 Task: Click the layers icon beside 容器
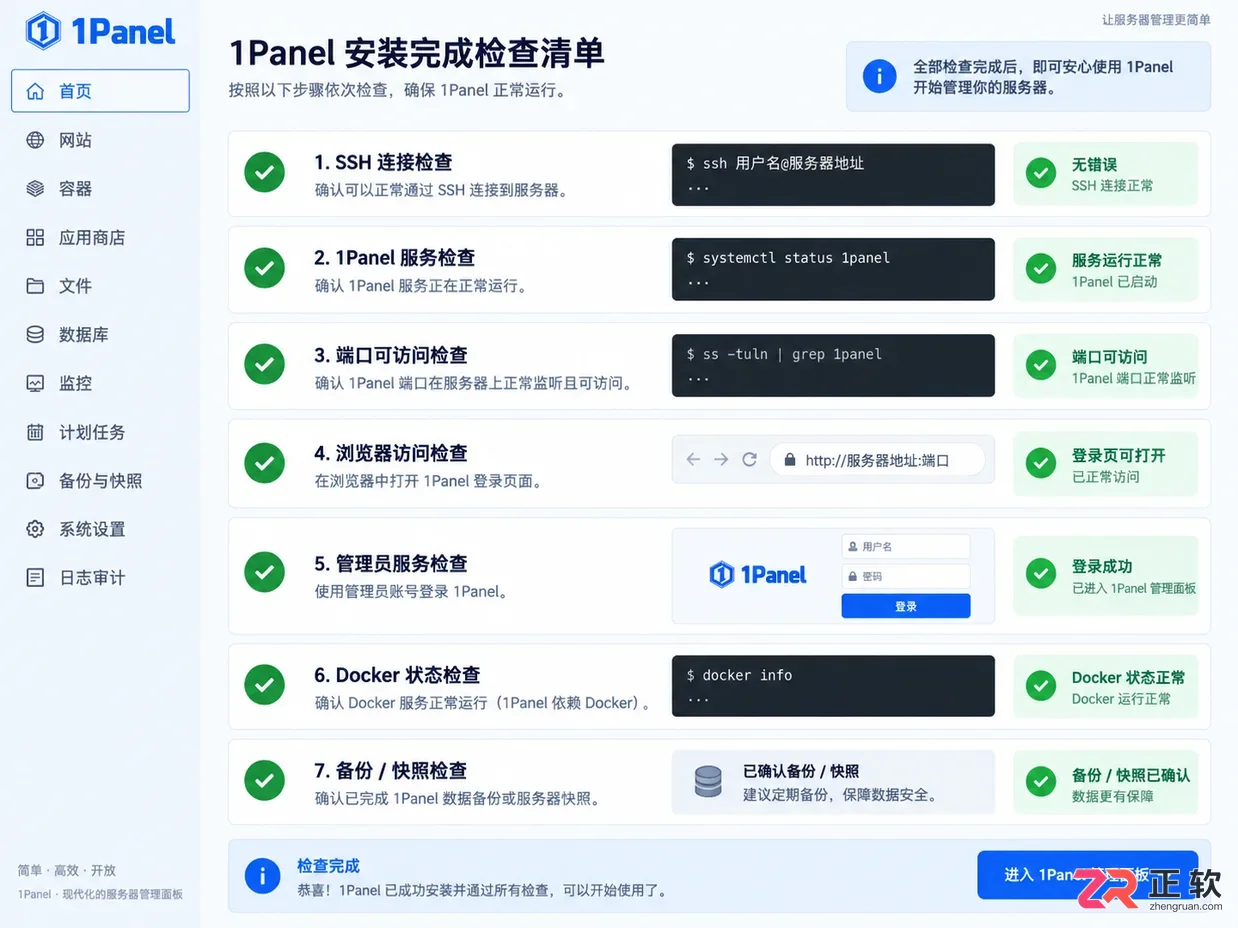click(35, 188)
